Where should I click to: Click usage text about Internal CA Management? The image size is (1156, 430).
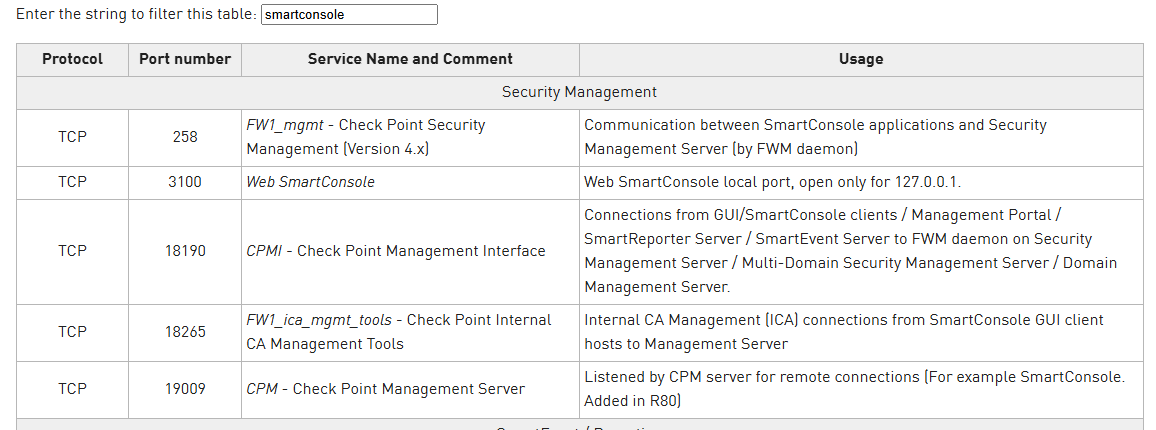[843, 333]
